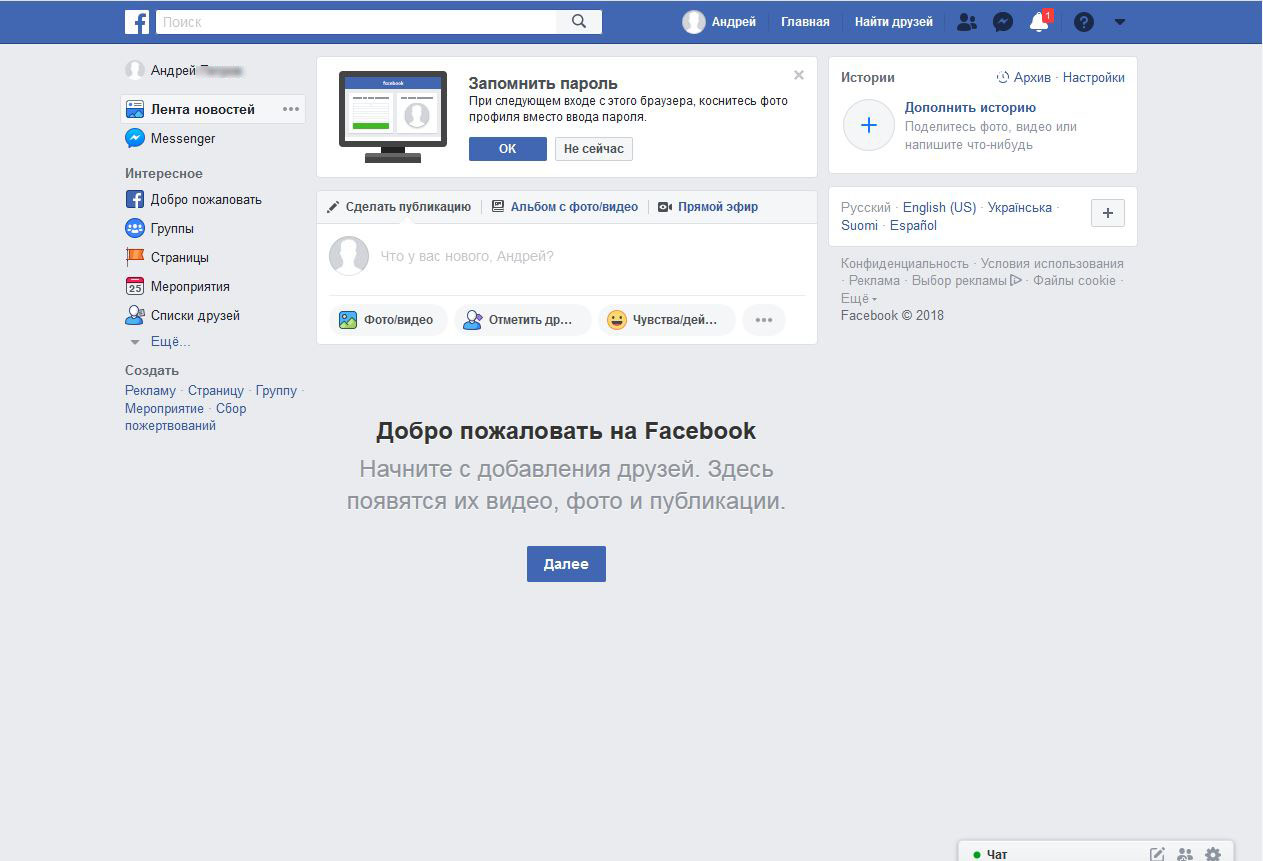Expand Ещё... in the left sidebar
The width and height of the screenshot is (1263, 861).
(170, 341)
